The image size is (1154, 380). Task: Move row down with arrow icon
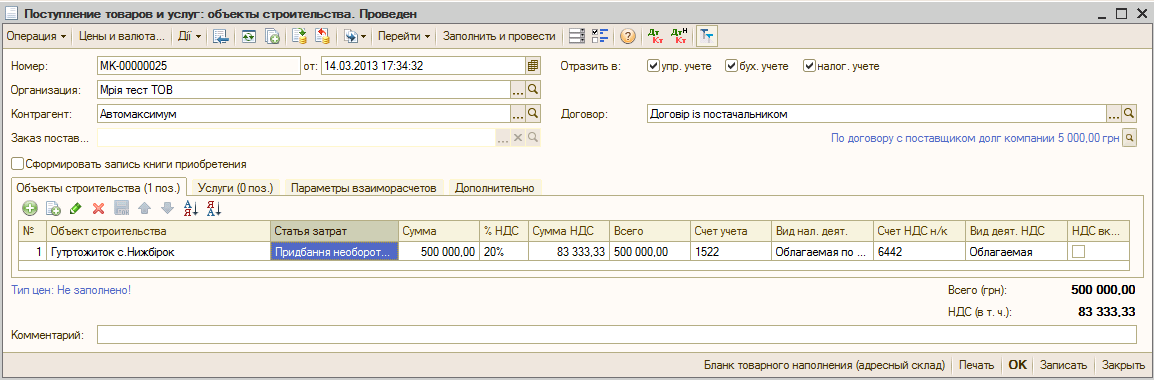168,208
